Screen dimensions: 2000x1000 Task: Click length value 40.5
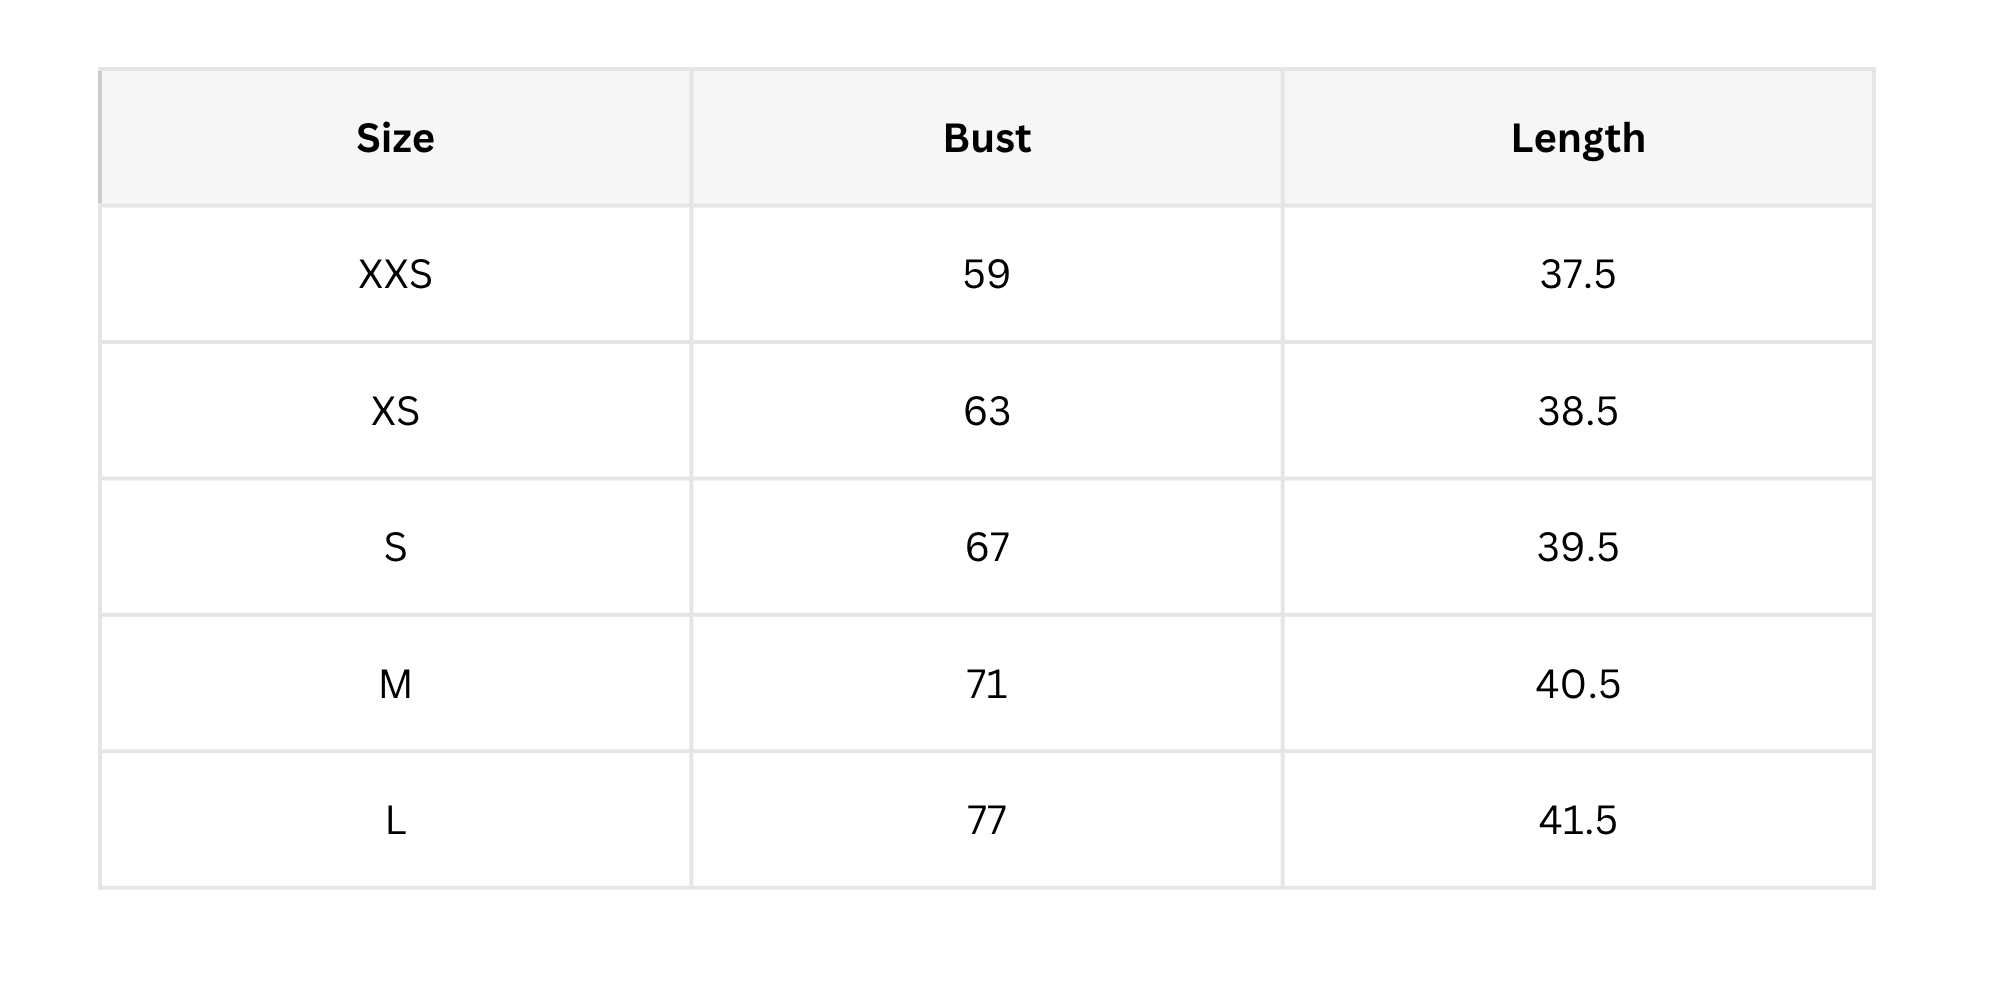[x=1578, y=684]
